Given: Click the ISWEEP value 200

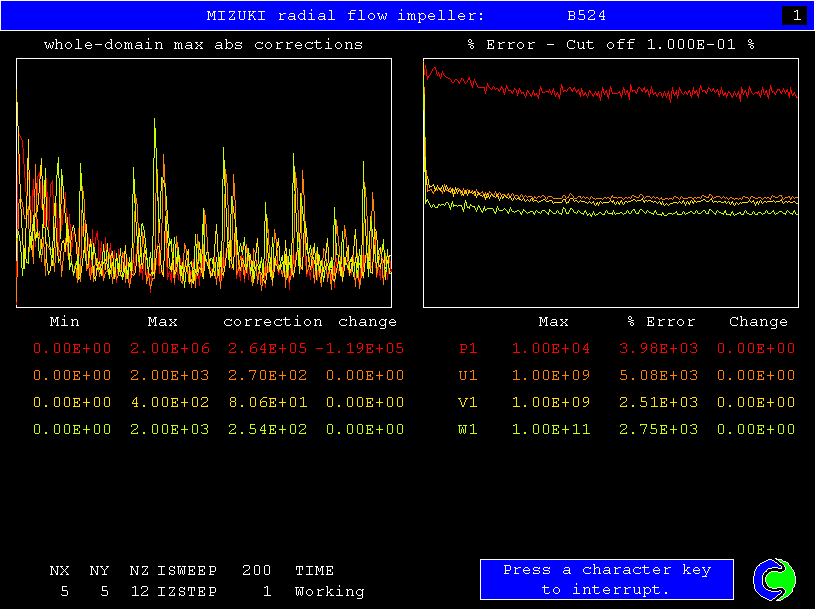Looking at the screenshot, I should click(x=257, y=571).
